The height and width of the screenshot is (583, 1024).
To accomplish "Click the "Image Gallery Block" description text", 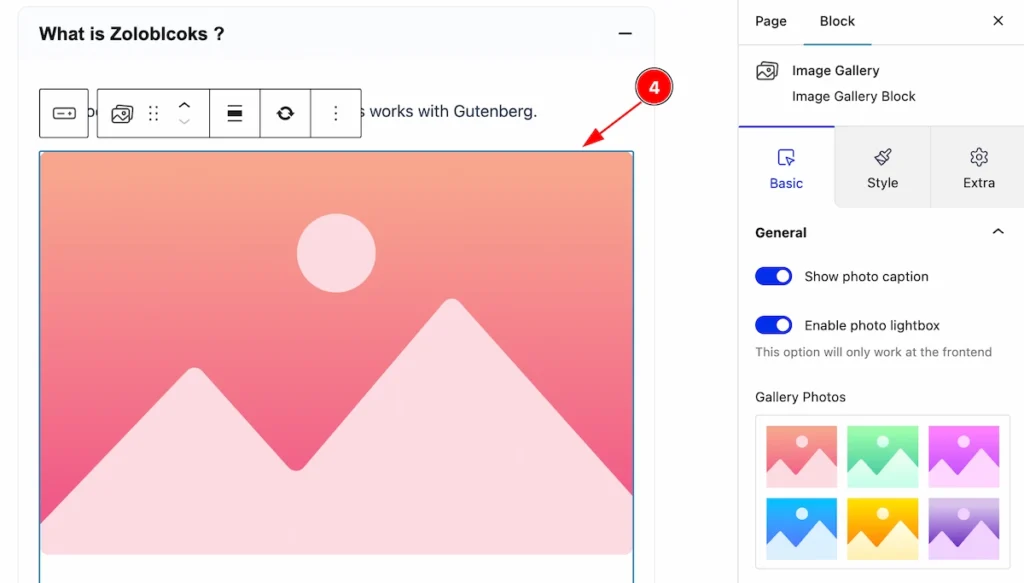I will pos(854,97).
